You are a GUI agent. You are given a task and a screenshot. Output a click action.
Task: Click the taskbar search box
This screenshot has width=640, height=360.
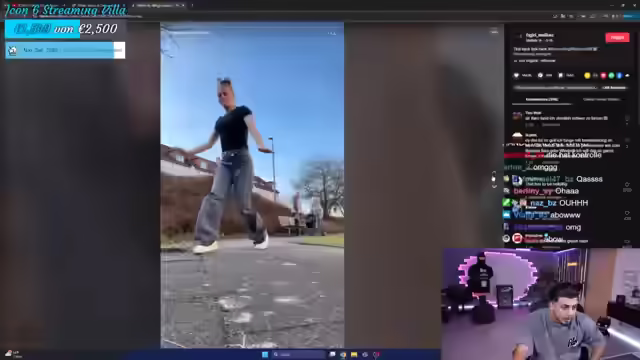point(299,354)
